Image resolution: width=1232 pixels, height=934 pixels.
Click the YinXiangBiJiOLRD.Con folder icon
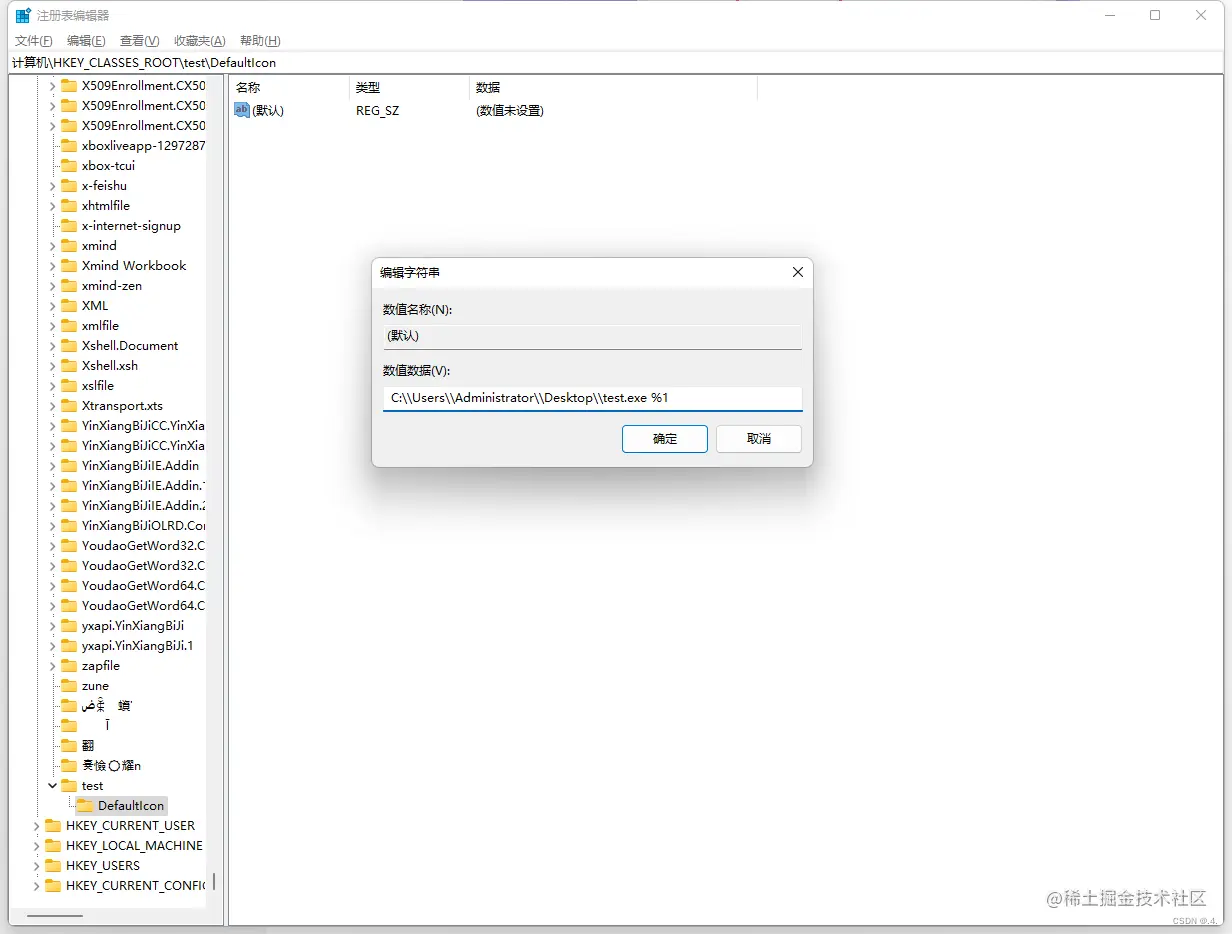[x=69, y=526]
